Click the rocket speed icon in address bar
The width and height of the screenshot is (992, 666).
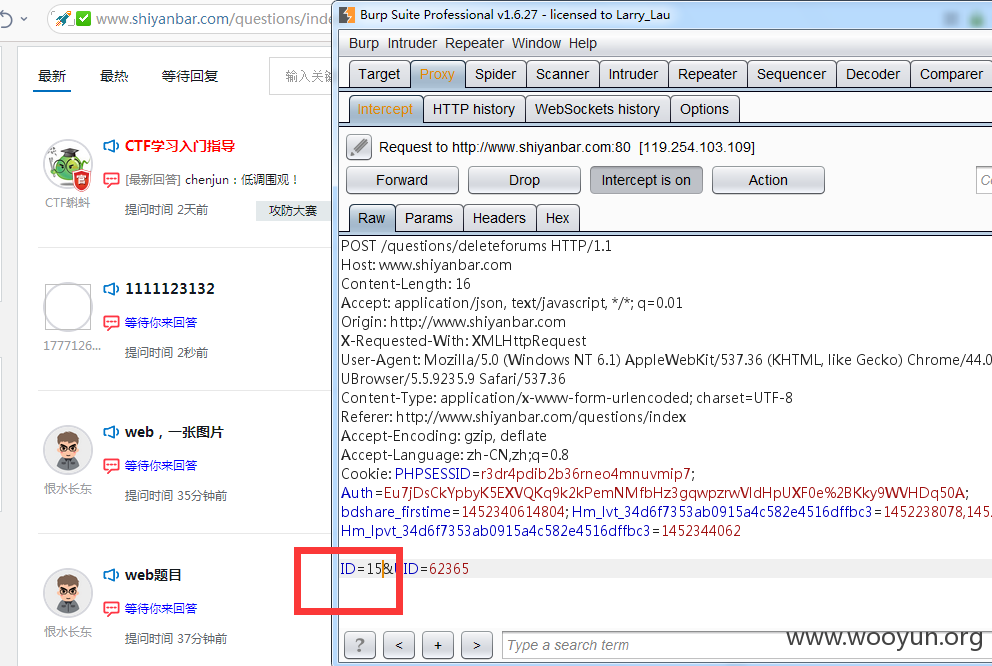pyautogui.click(x=63, y=18)
